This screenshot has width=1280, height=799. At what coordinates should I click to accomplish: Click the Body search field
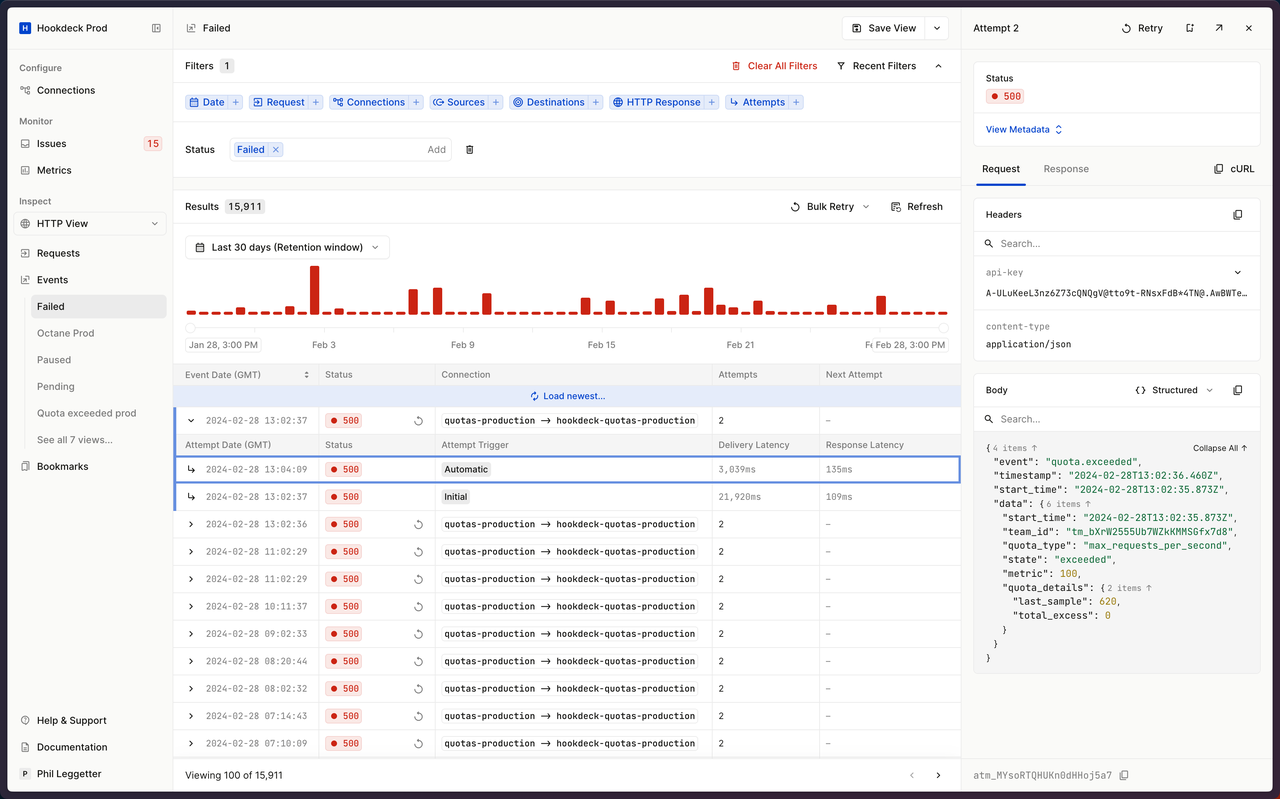1116,419
